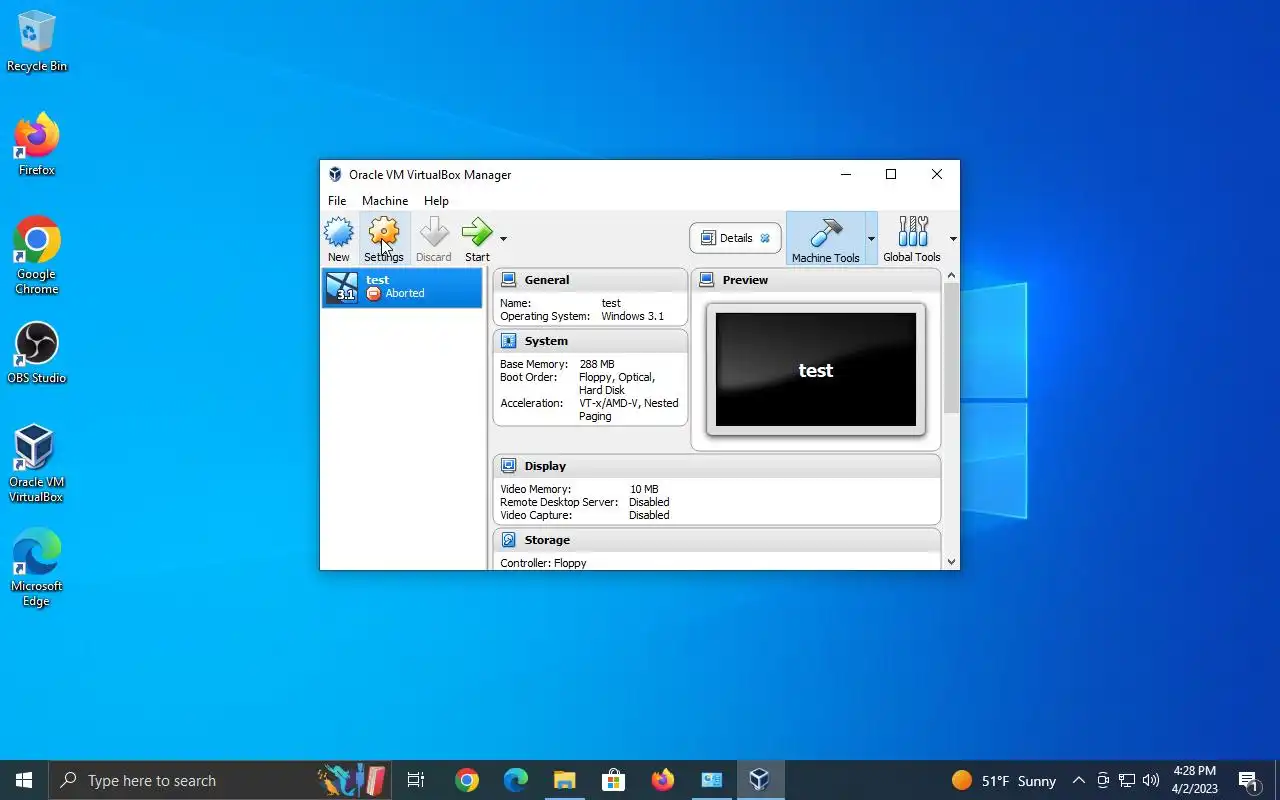The width and height of the screenshot is (1280, 800).
Task: Click the 'Windows 3.1' operating system value
Action: 632,316
